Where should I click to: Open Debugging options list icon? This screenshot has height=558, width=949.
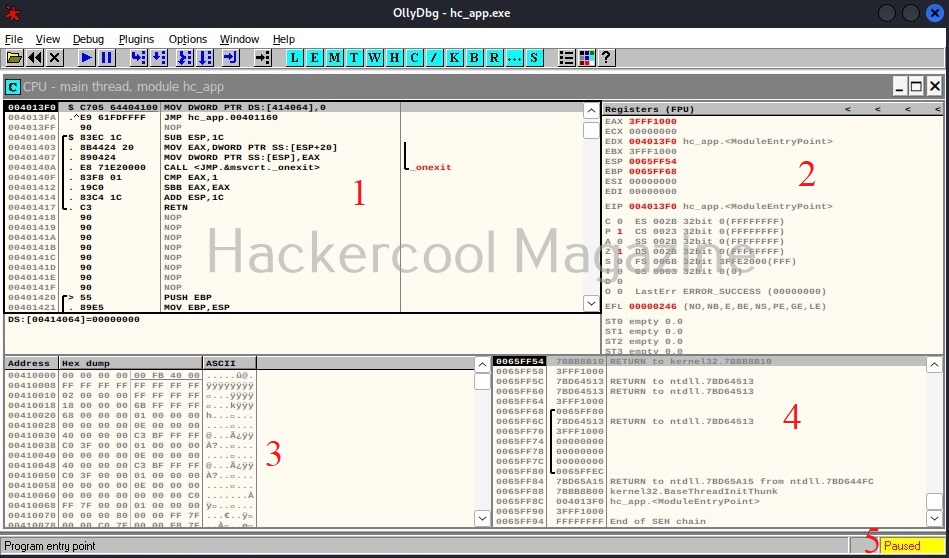tap(566, 58)
